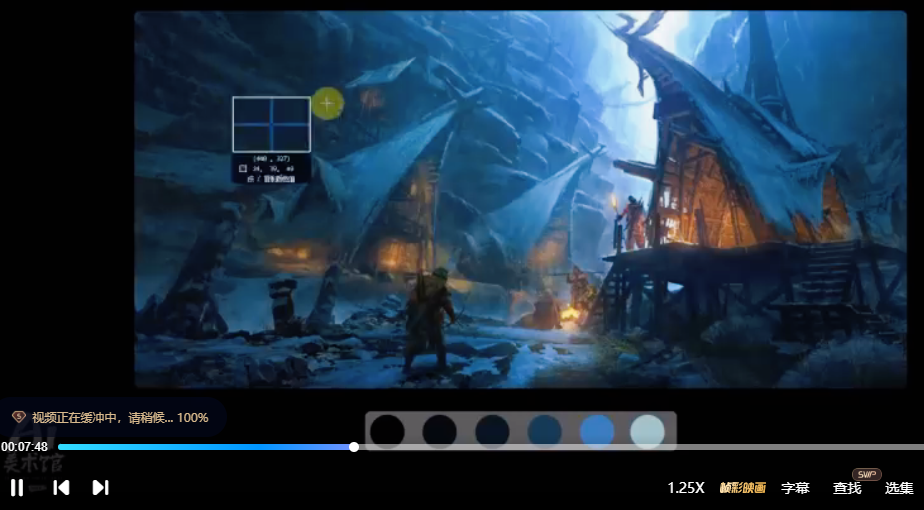
Task: Click the SVIP badge above 查找
Action: click(x=866, y=474)
